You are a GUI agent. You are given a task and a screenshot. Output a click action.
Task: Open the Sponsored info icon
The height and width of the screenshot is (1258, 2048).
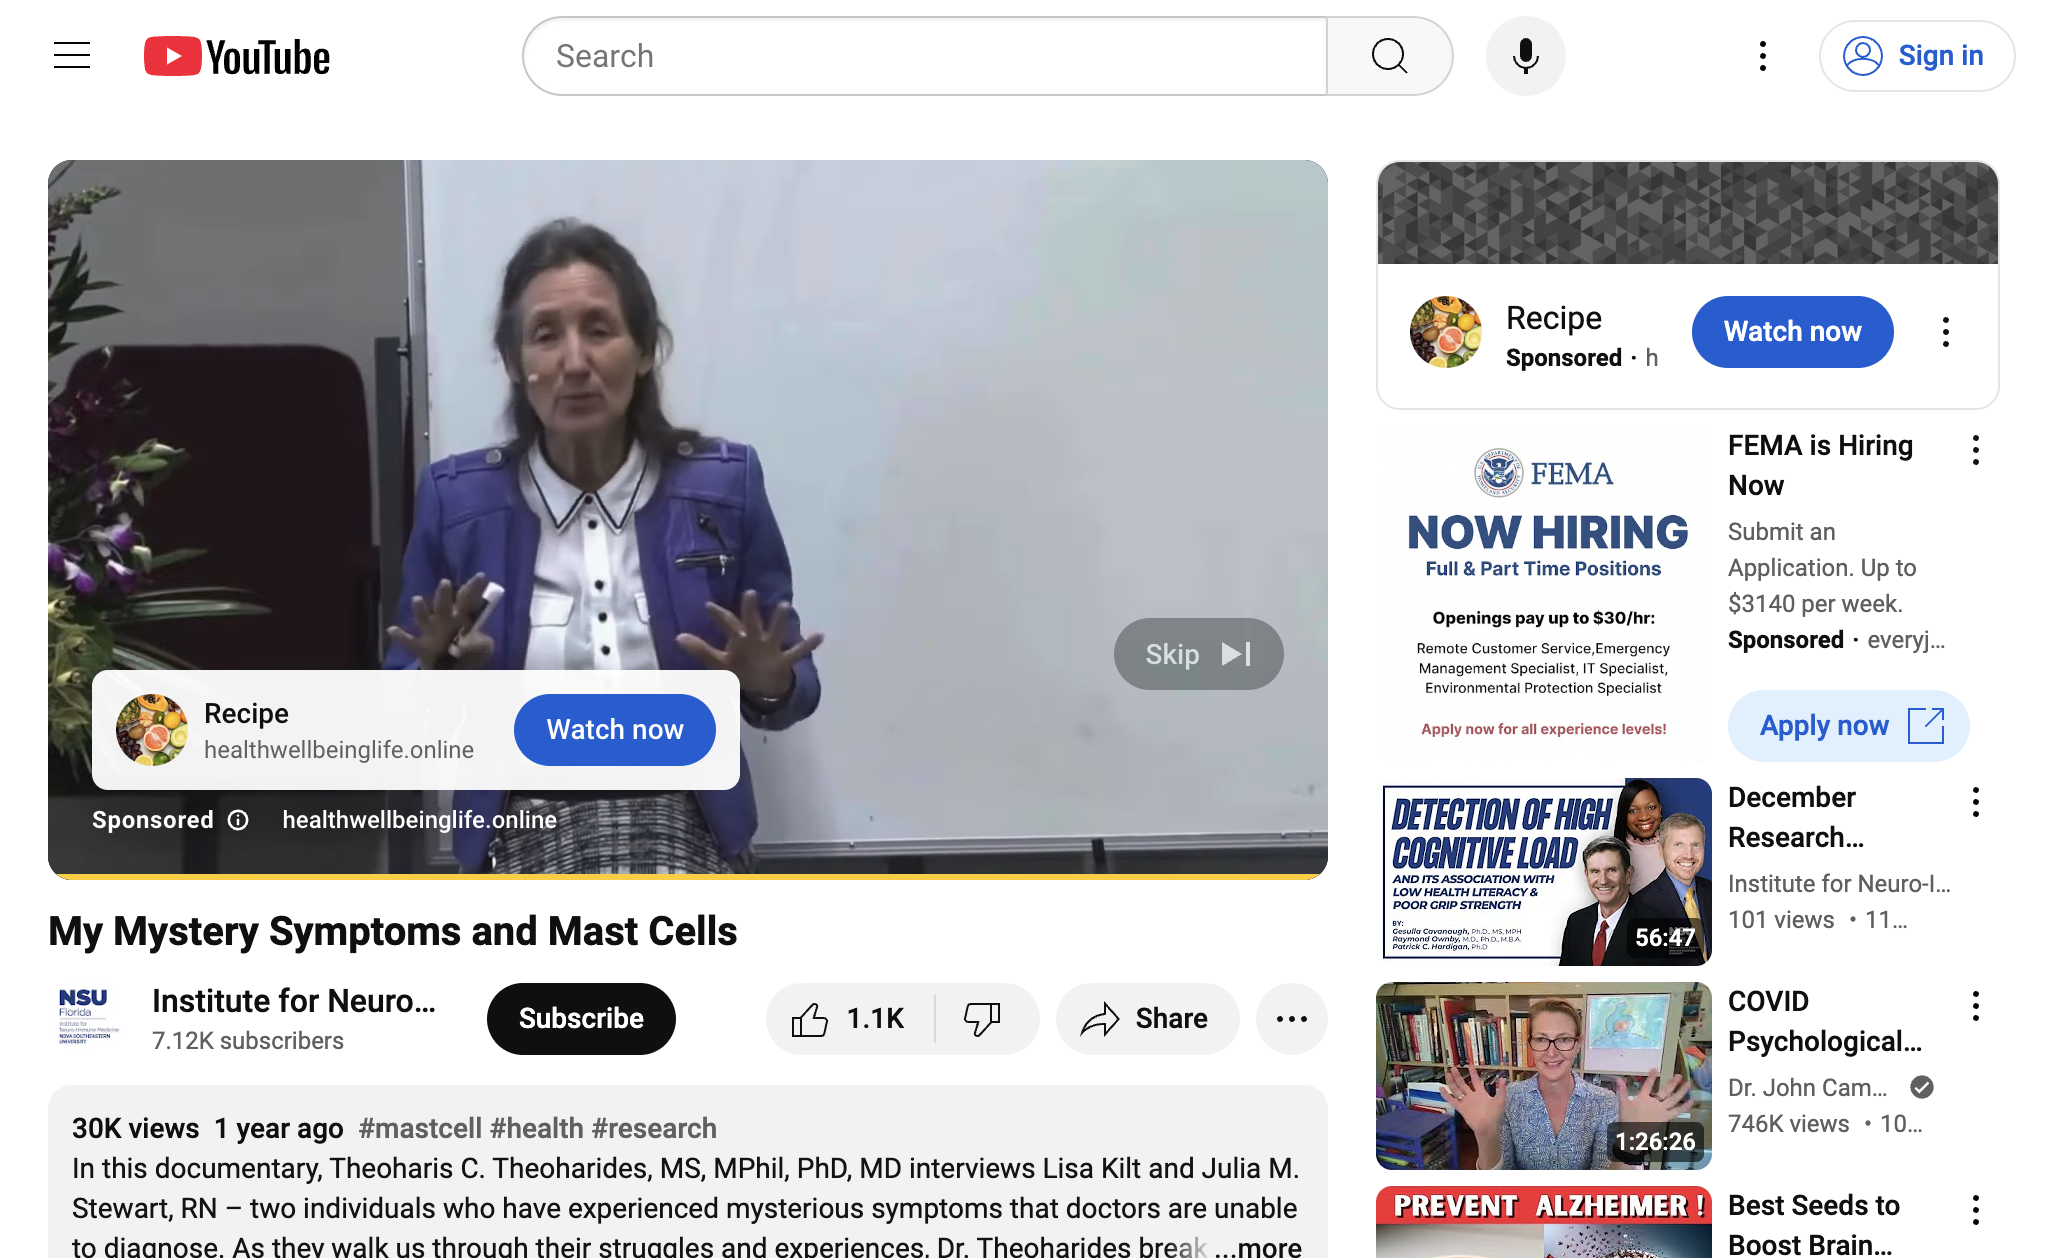coord(238,820)
